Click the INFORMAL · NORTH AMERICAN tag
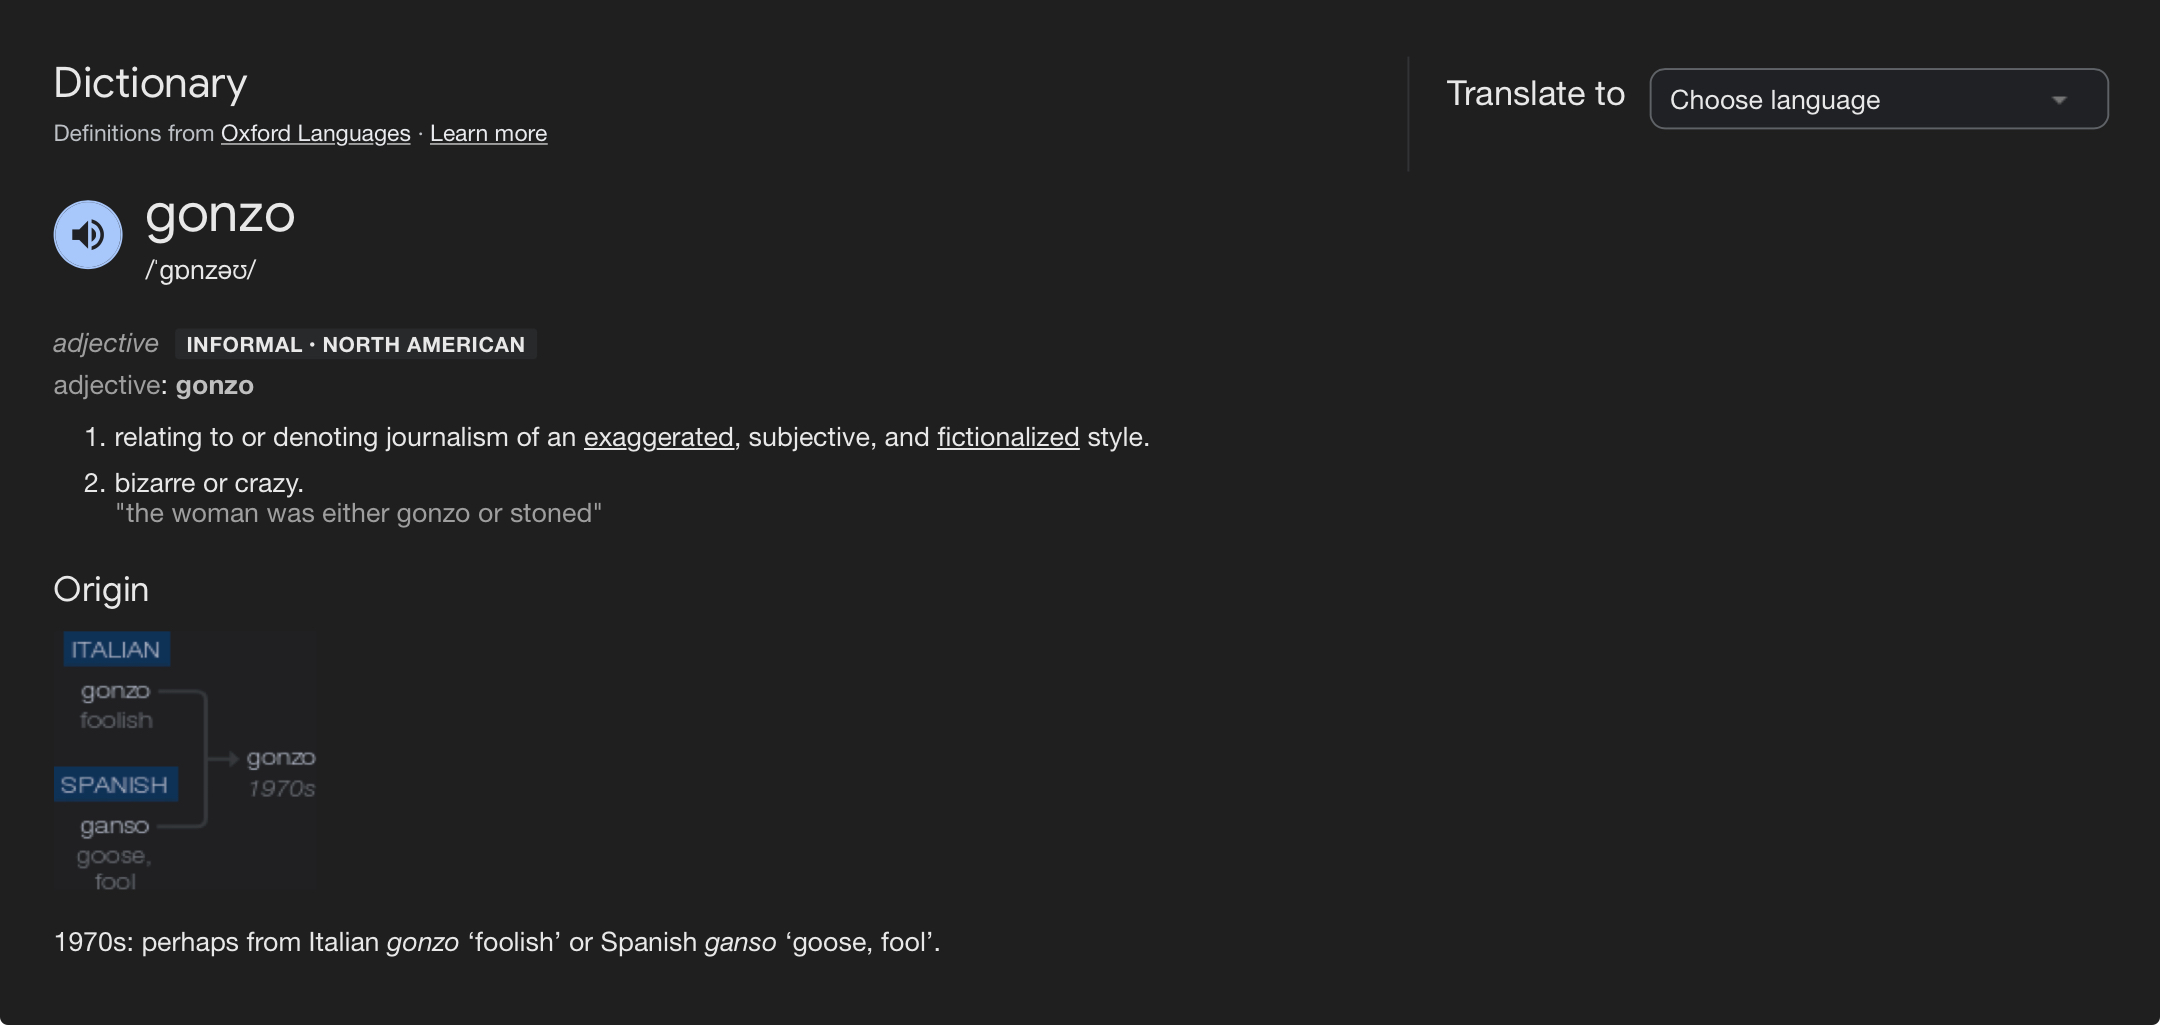 click(356, 344)
